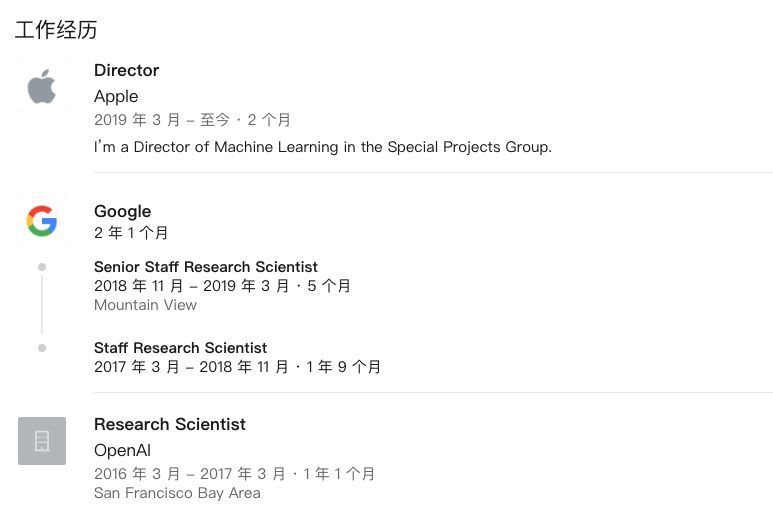Viewport: 773px width, 509px height.
Task: Open the Director position title
Action: coord(126,70)
